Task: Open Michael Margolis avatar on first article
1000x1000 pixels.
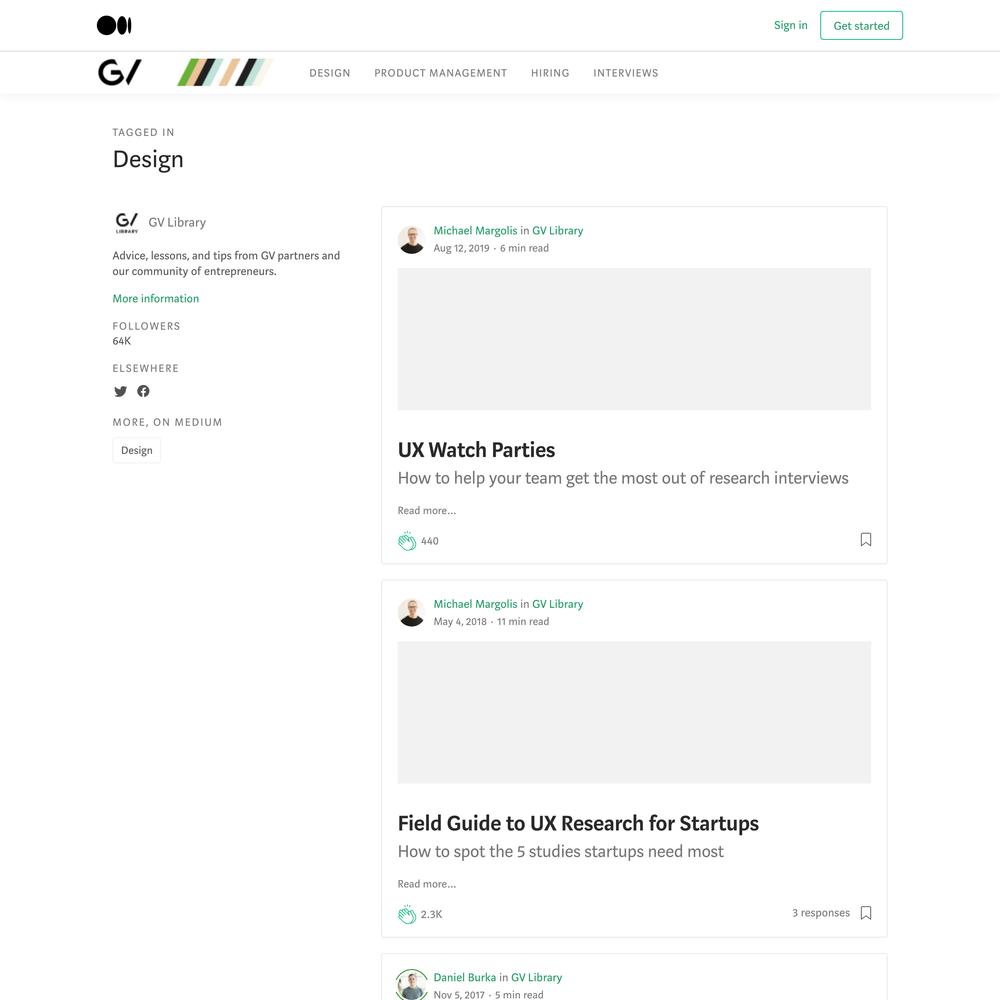Action: [x=411, y=239]
